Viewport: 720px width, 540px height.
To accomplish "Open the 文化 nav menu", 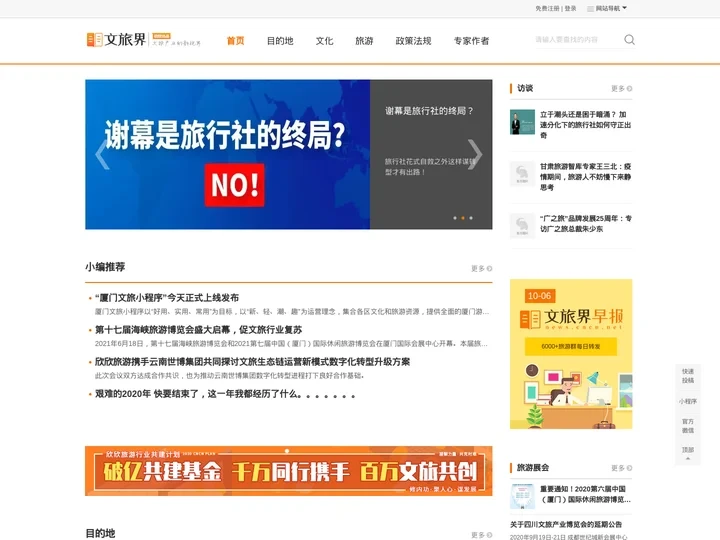I will tap(324, 41).
